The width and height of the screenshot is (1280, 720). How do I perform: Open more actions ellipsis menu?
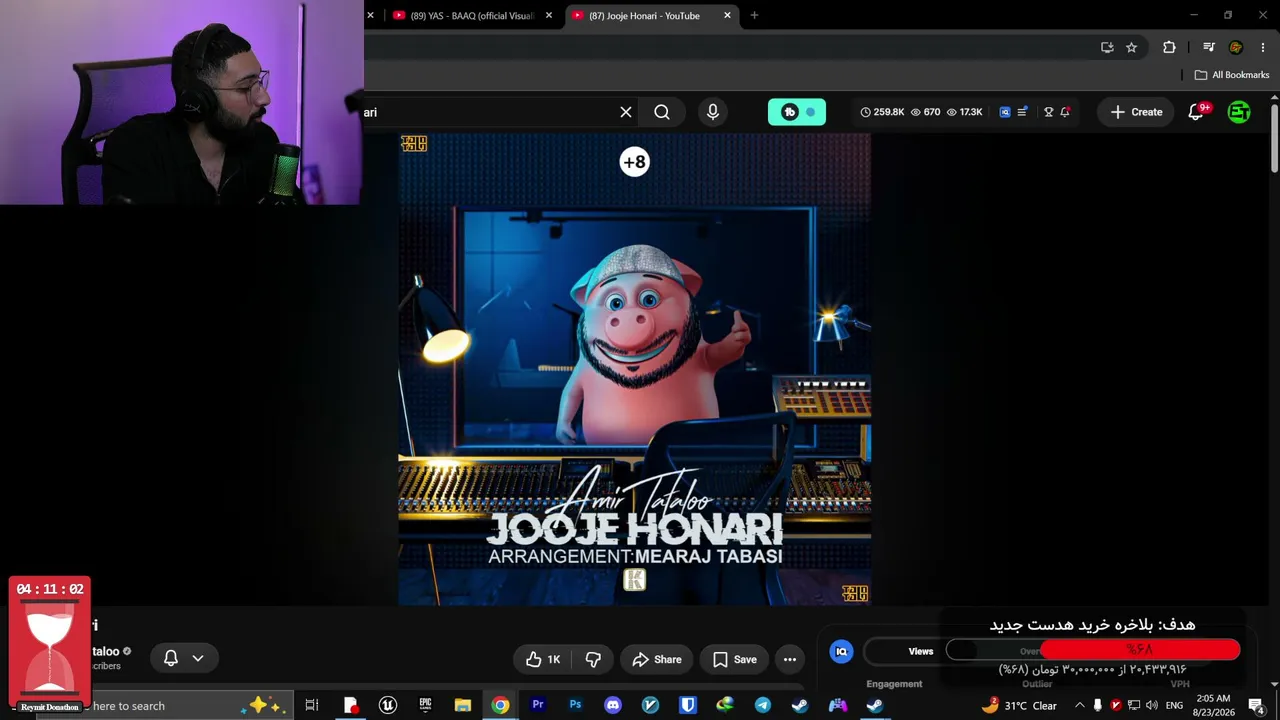click(790, 659)
